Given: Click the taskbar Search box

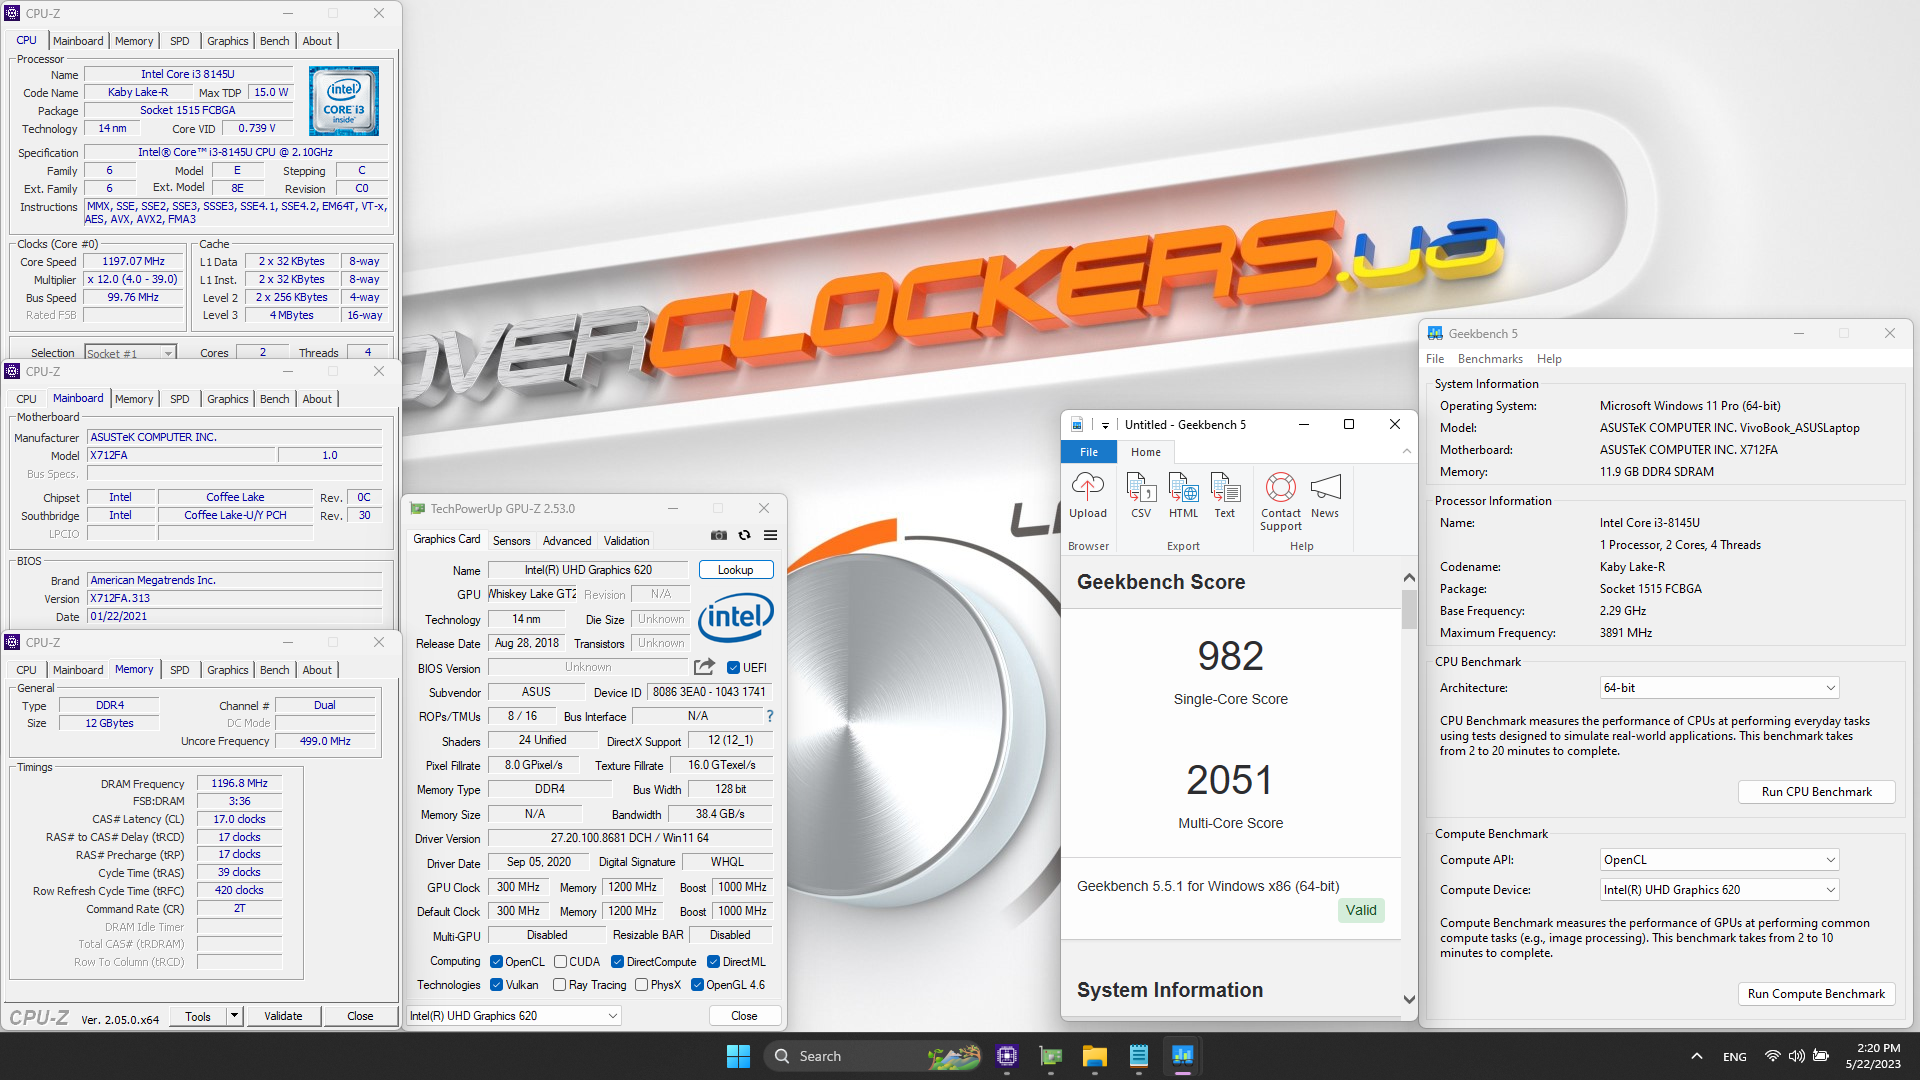Looking at the screenshot, I should 874,1056.
